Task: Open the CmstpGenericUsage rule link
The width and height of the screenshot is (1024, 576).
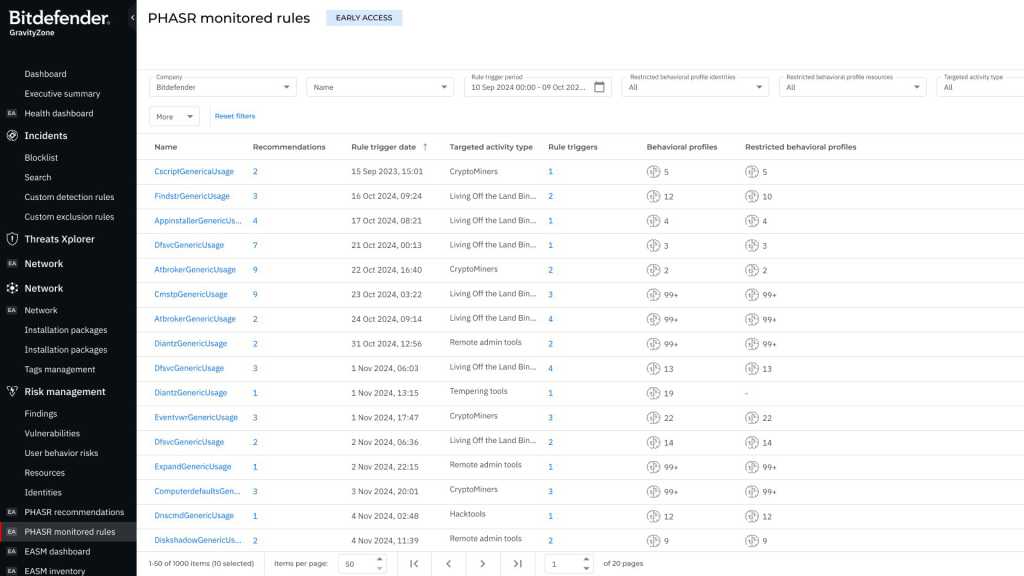Action: coord(191,295)
